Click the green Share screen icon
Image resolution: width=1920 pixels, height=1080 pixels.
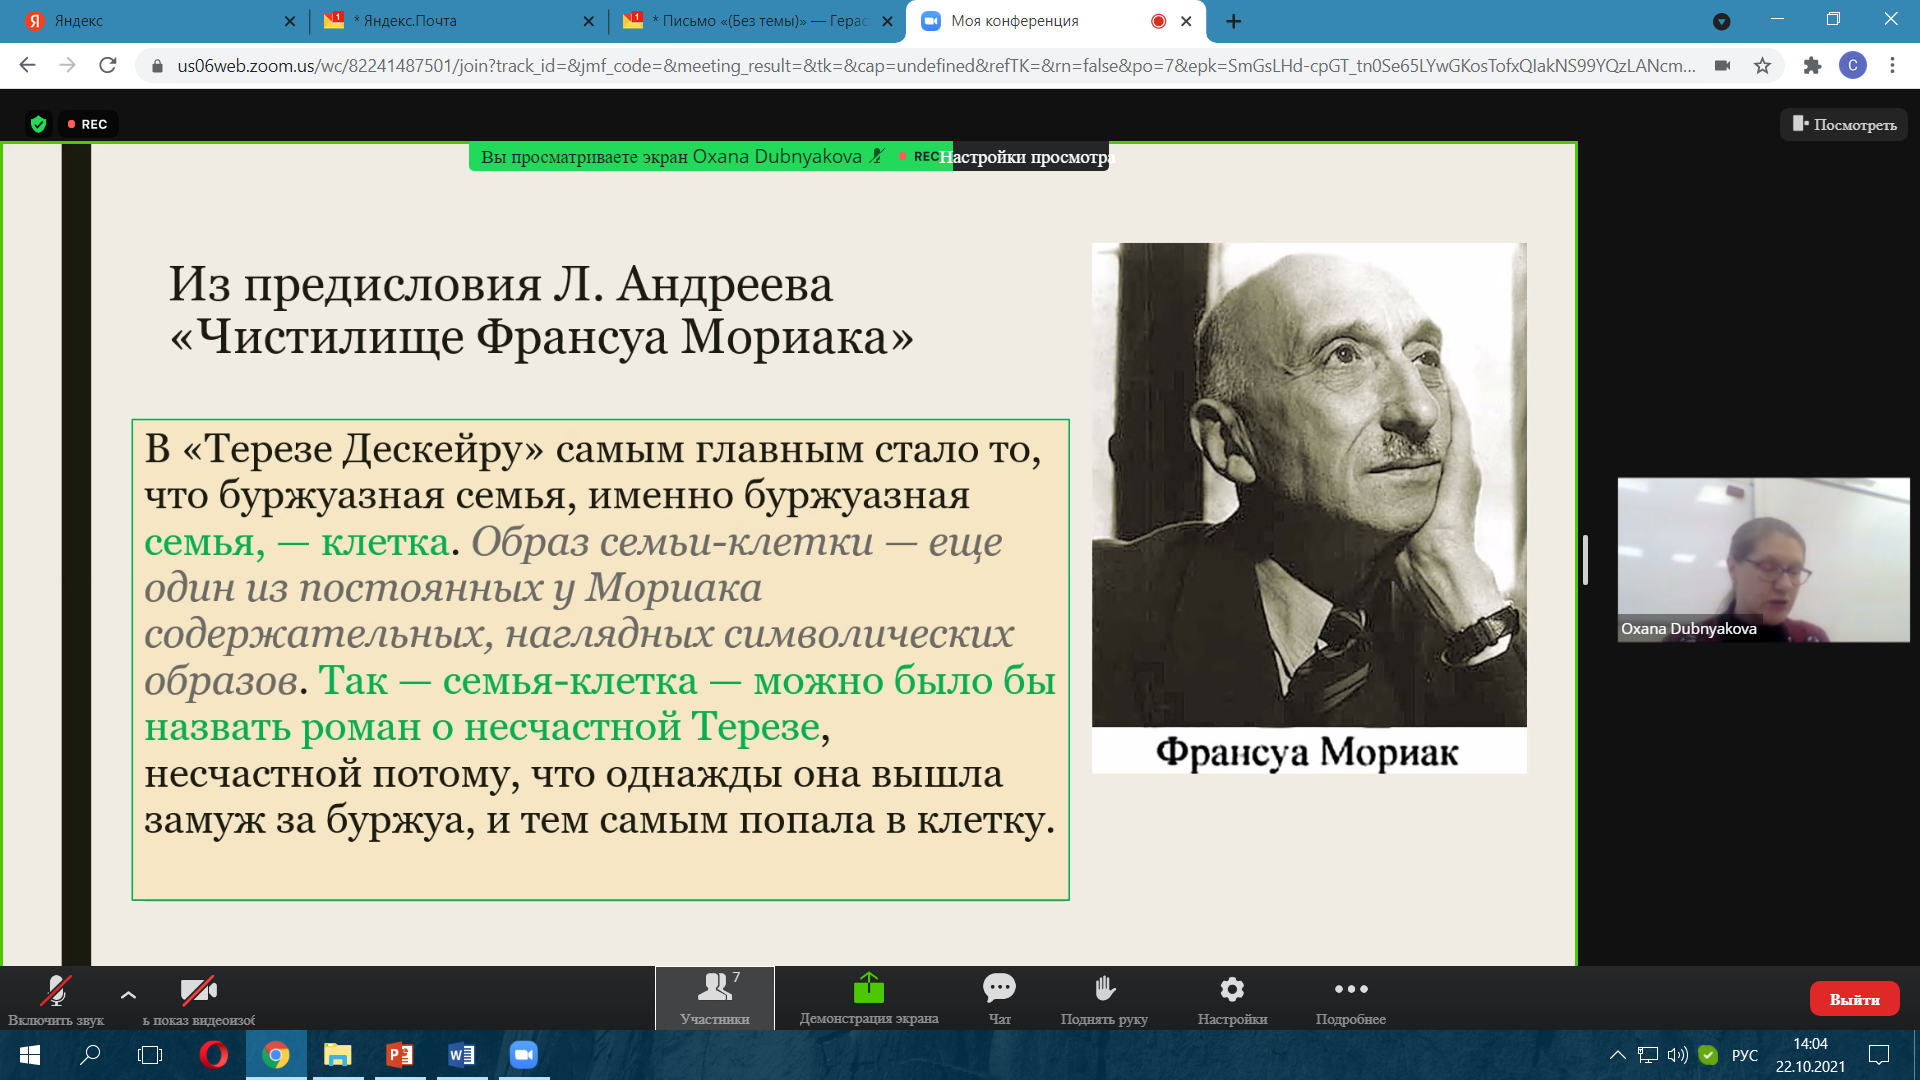(868, 990)
